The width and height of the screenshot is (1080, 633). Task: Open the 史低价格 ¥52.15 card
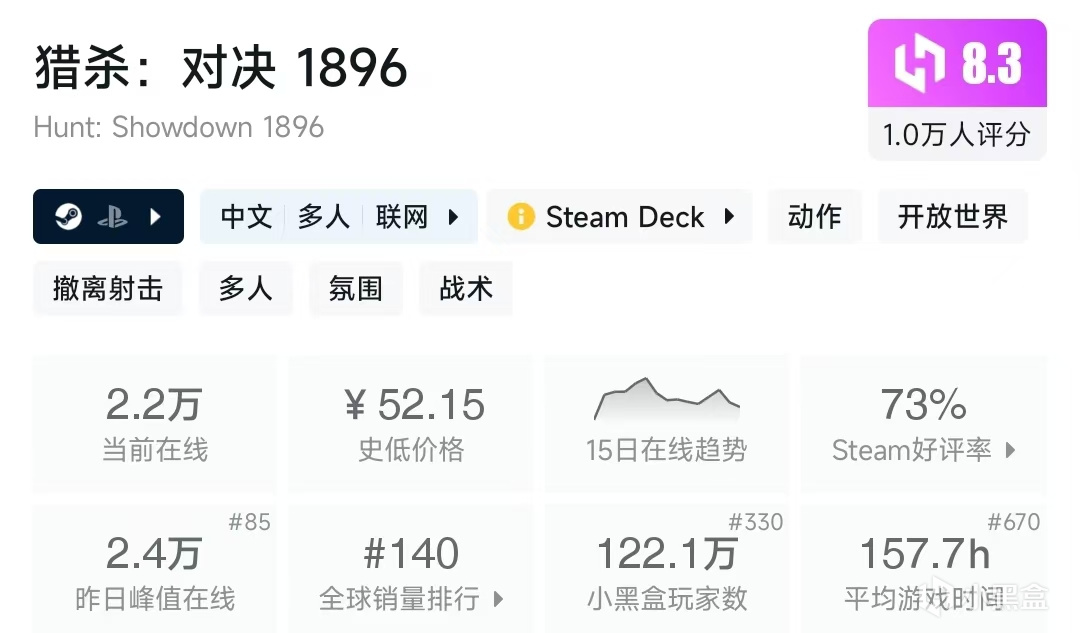pos(411,423)
